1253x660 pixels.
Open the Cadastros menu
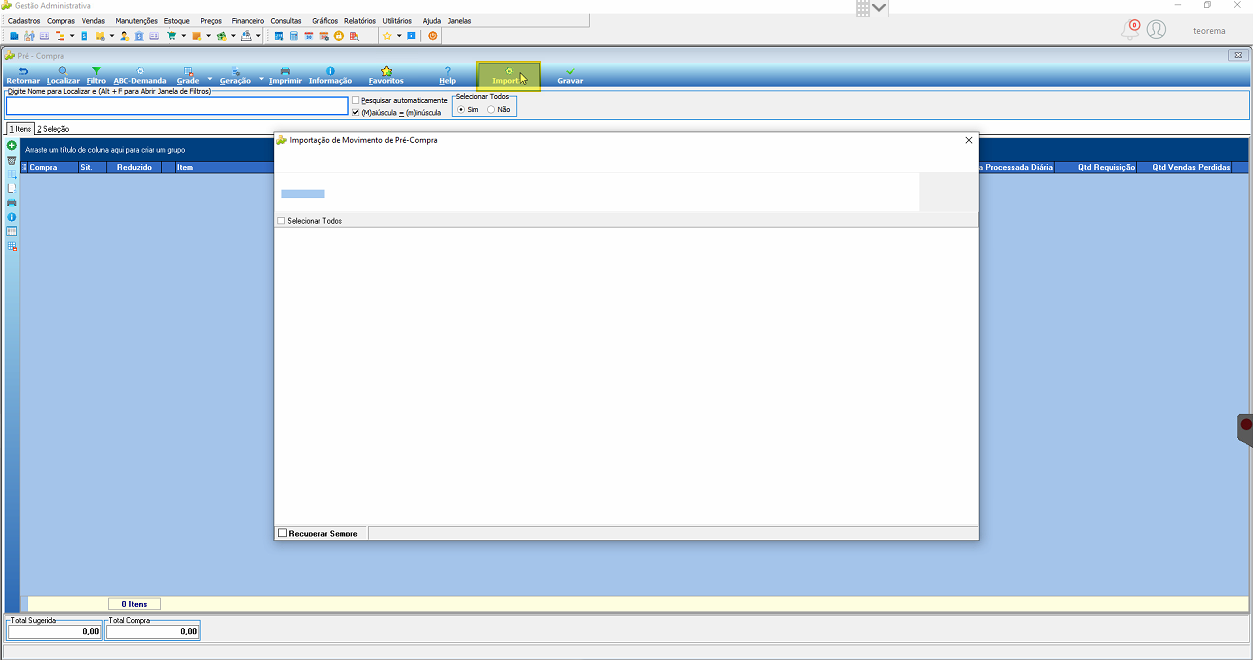point(24,20)
